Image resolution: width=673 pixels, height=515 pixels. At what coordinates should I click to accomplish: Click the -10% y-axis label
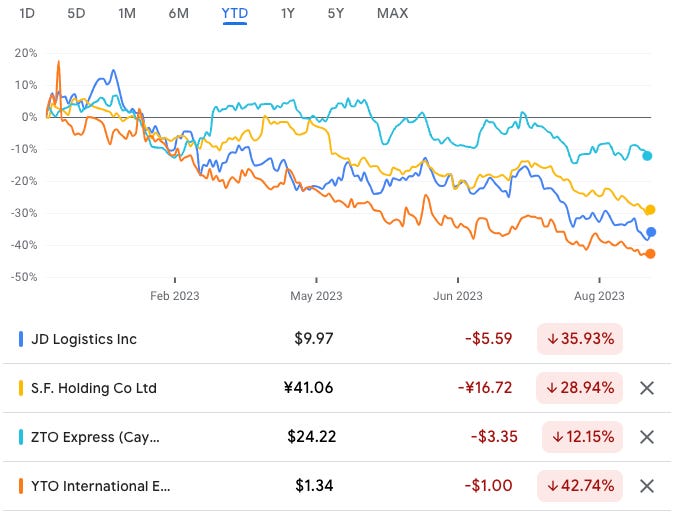pos(24,149)
